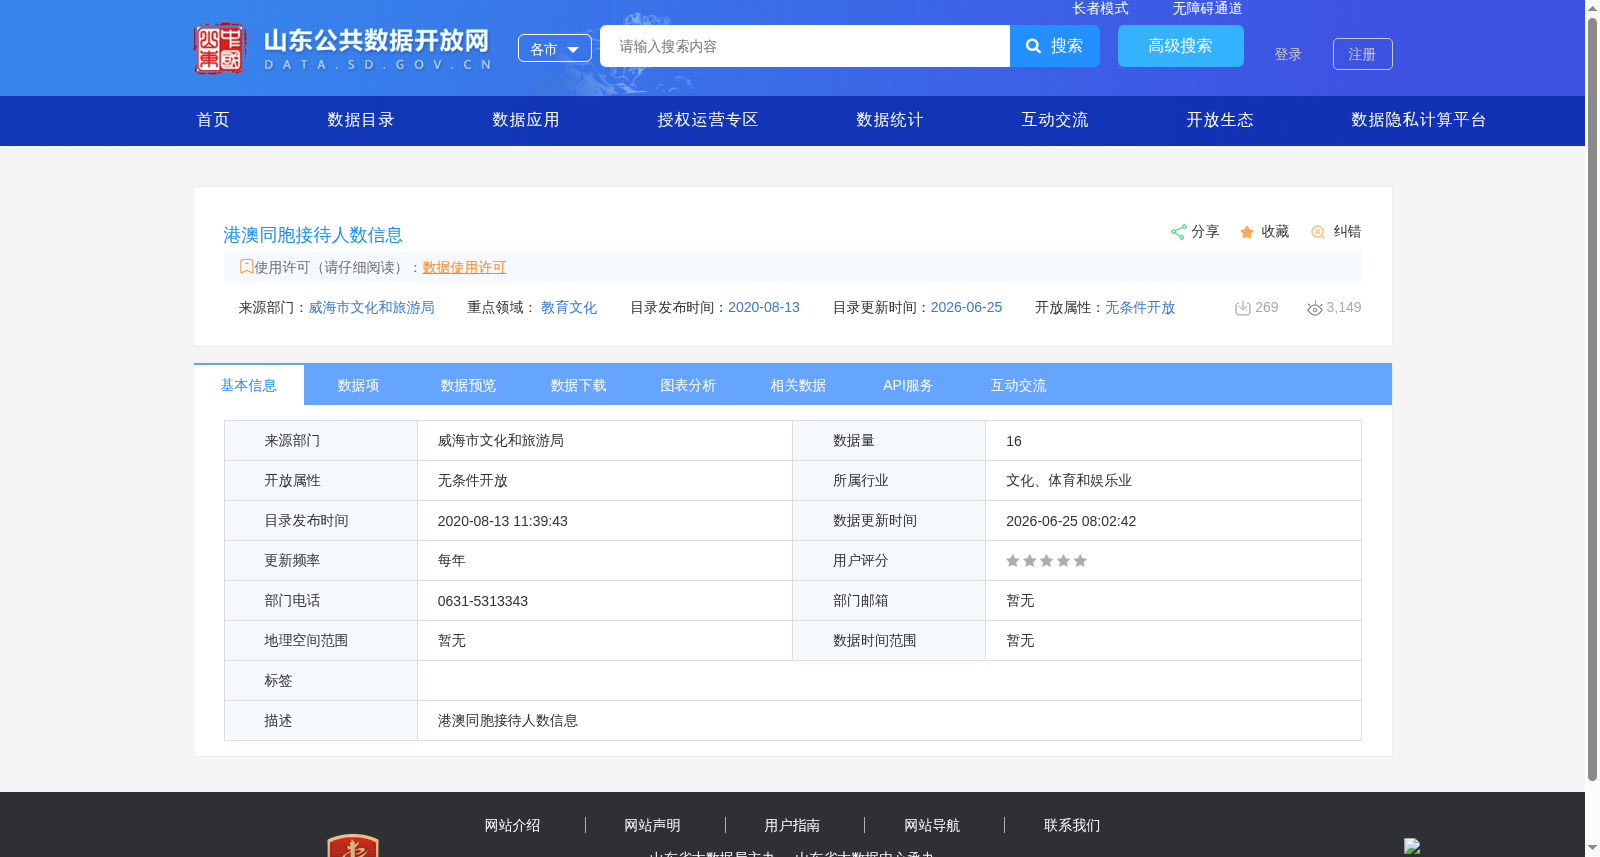Click the download count icon beside 269
This screenshot has width=1600, height=857.
[x=1243, y=308]
